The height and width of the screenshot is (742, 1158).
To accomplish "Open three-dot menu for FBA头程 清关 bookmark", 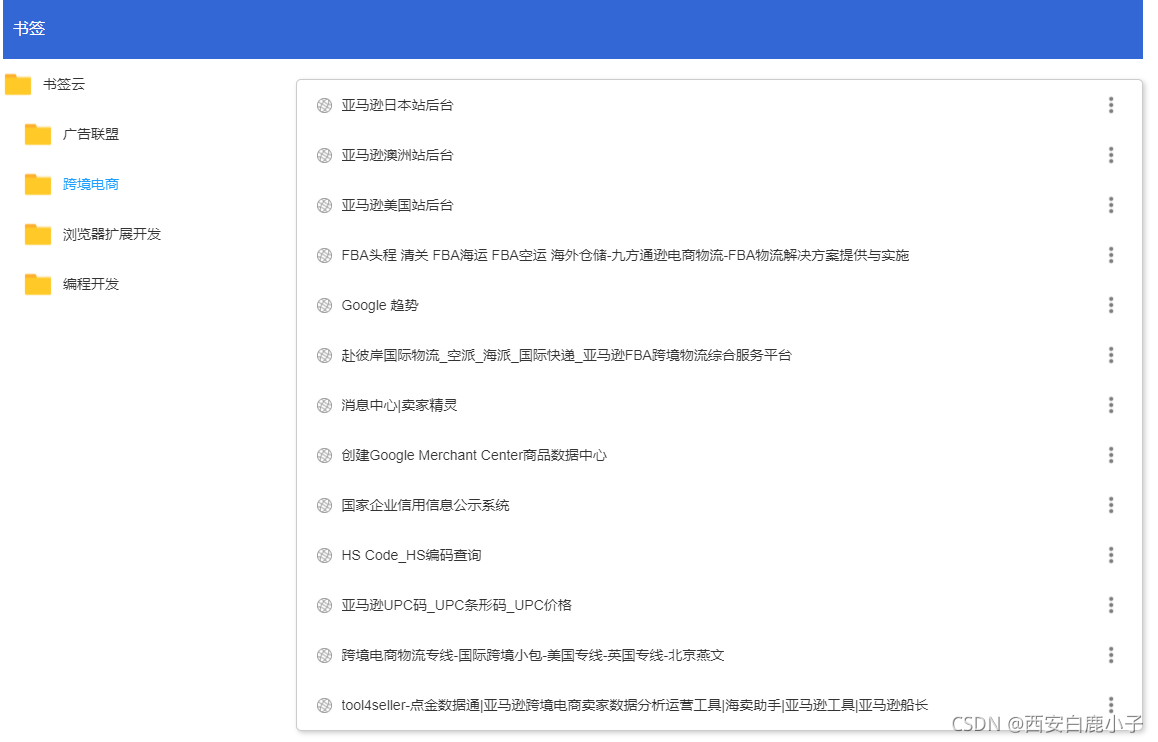I will click(x=1110, y=255).
